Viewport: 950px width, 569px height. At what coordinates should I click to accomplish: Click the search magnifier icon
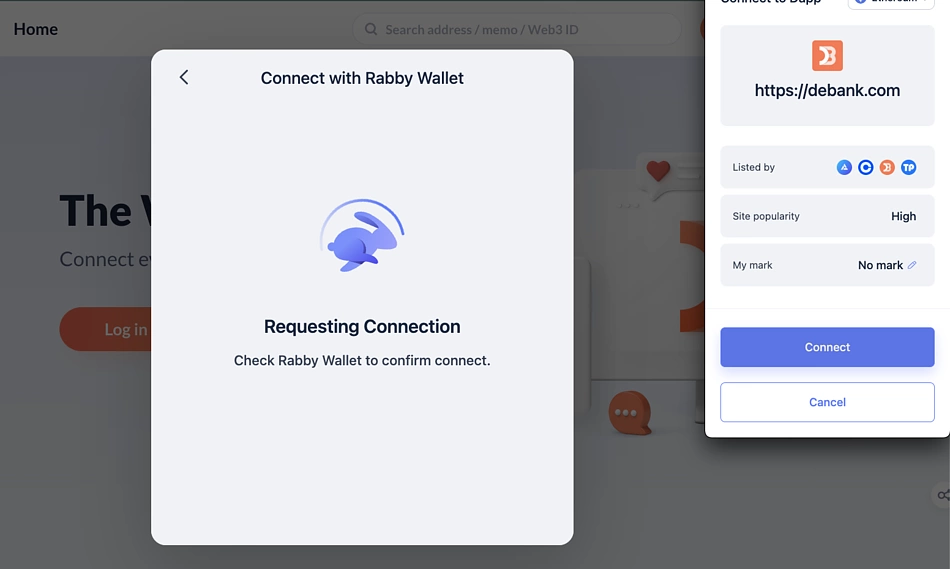371,29
